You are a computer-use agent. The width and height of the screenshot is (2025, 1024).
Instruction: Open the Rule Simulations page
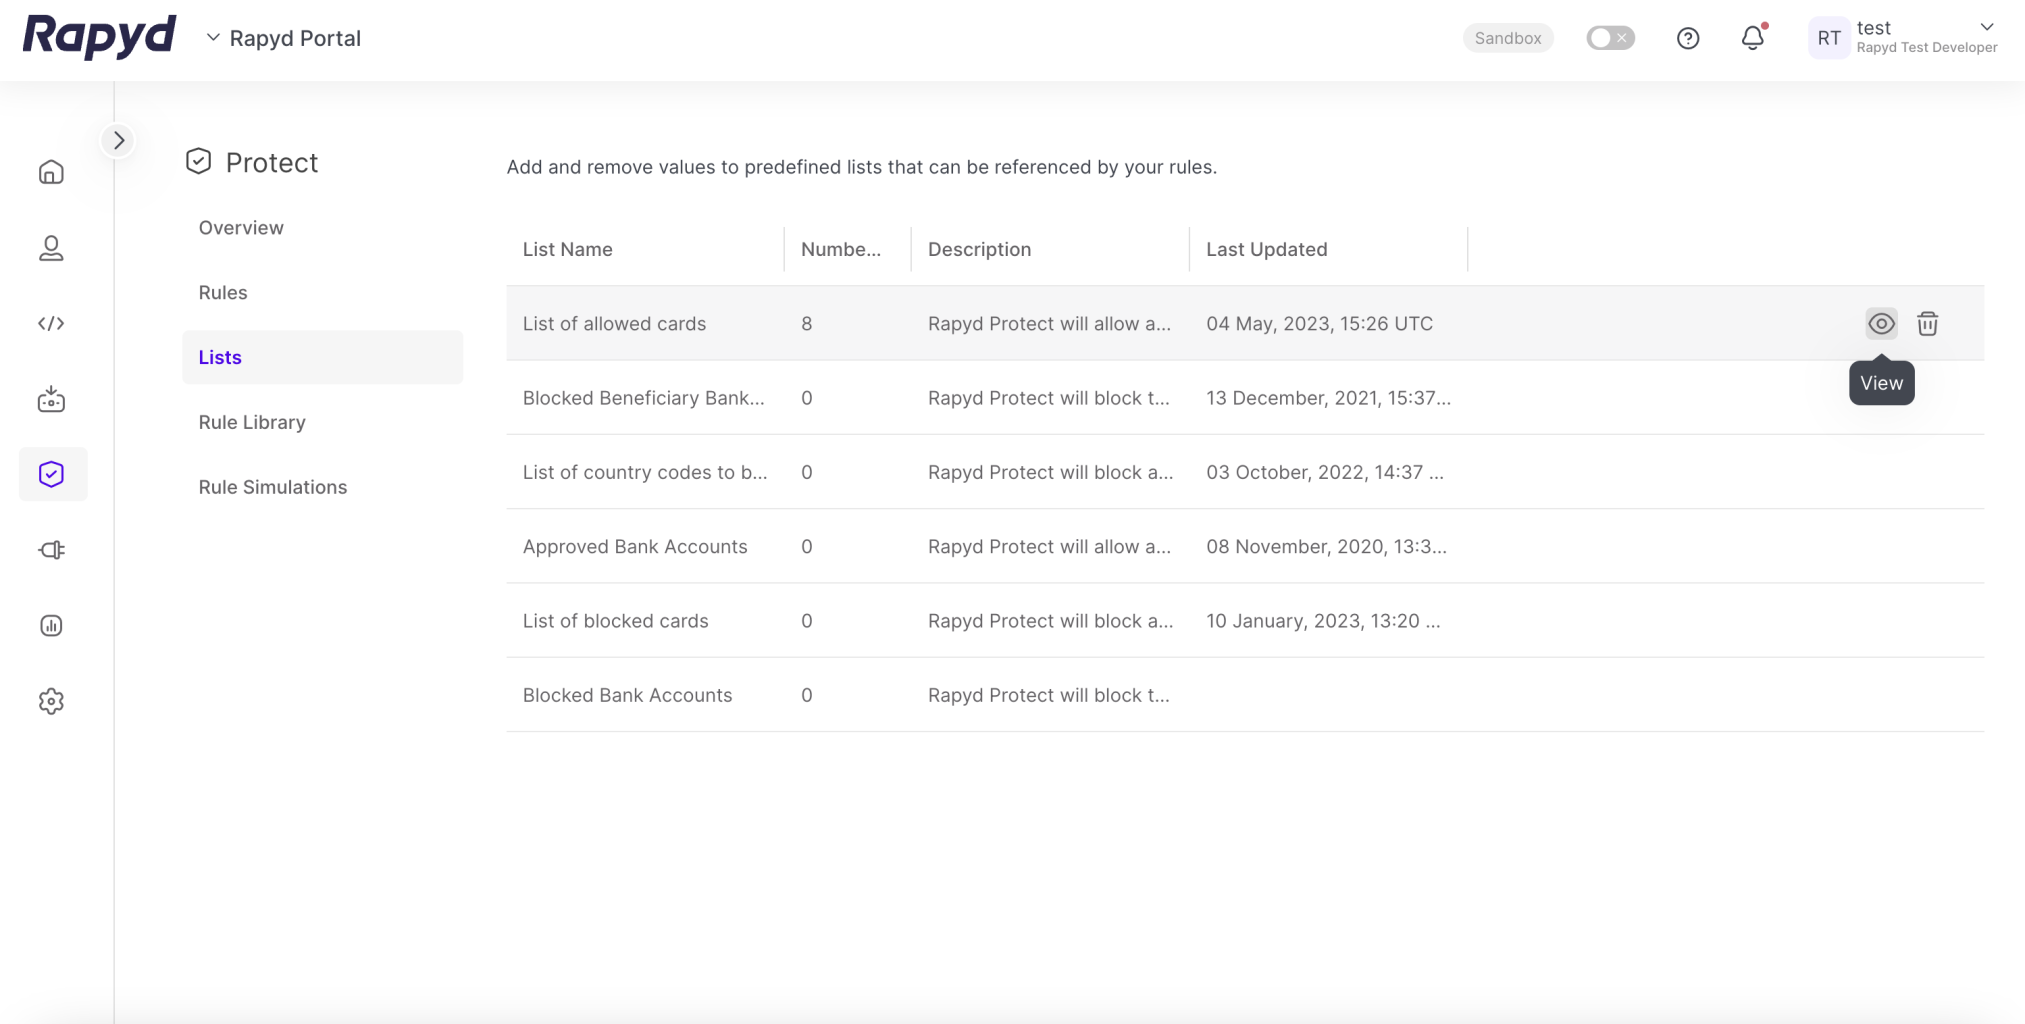tap(272, 487)
